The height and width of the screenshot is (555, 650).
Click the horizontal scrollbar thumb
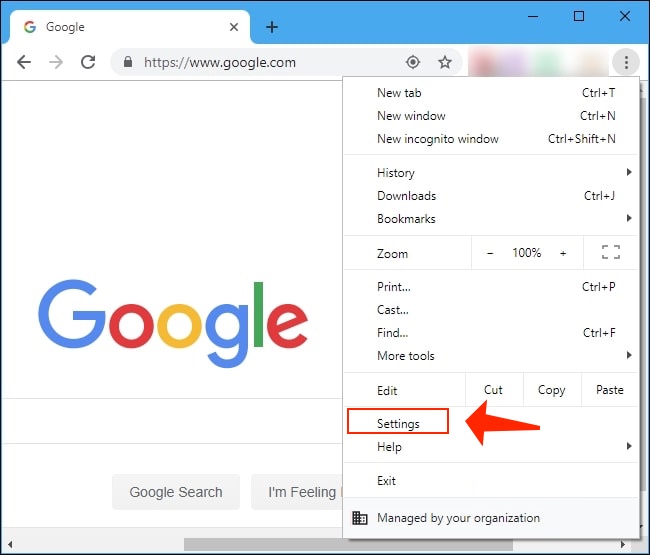click(x=348, y=544)
